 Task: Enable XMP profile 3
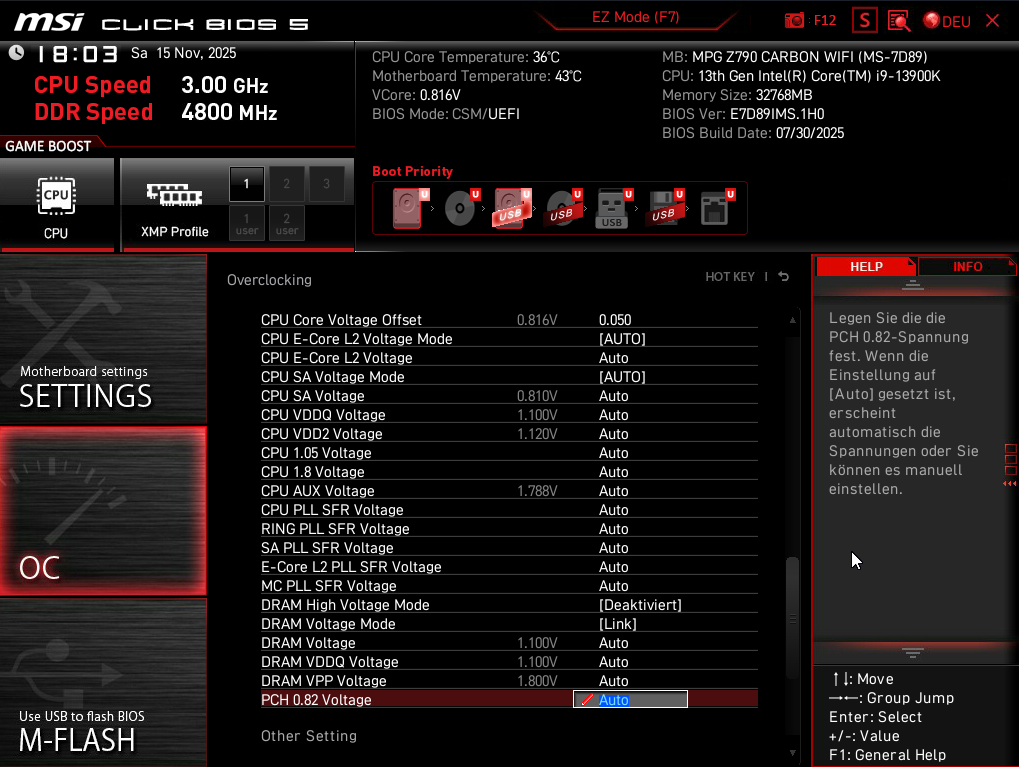pyautogui.click(x=326, y=184)
